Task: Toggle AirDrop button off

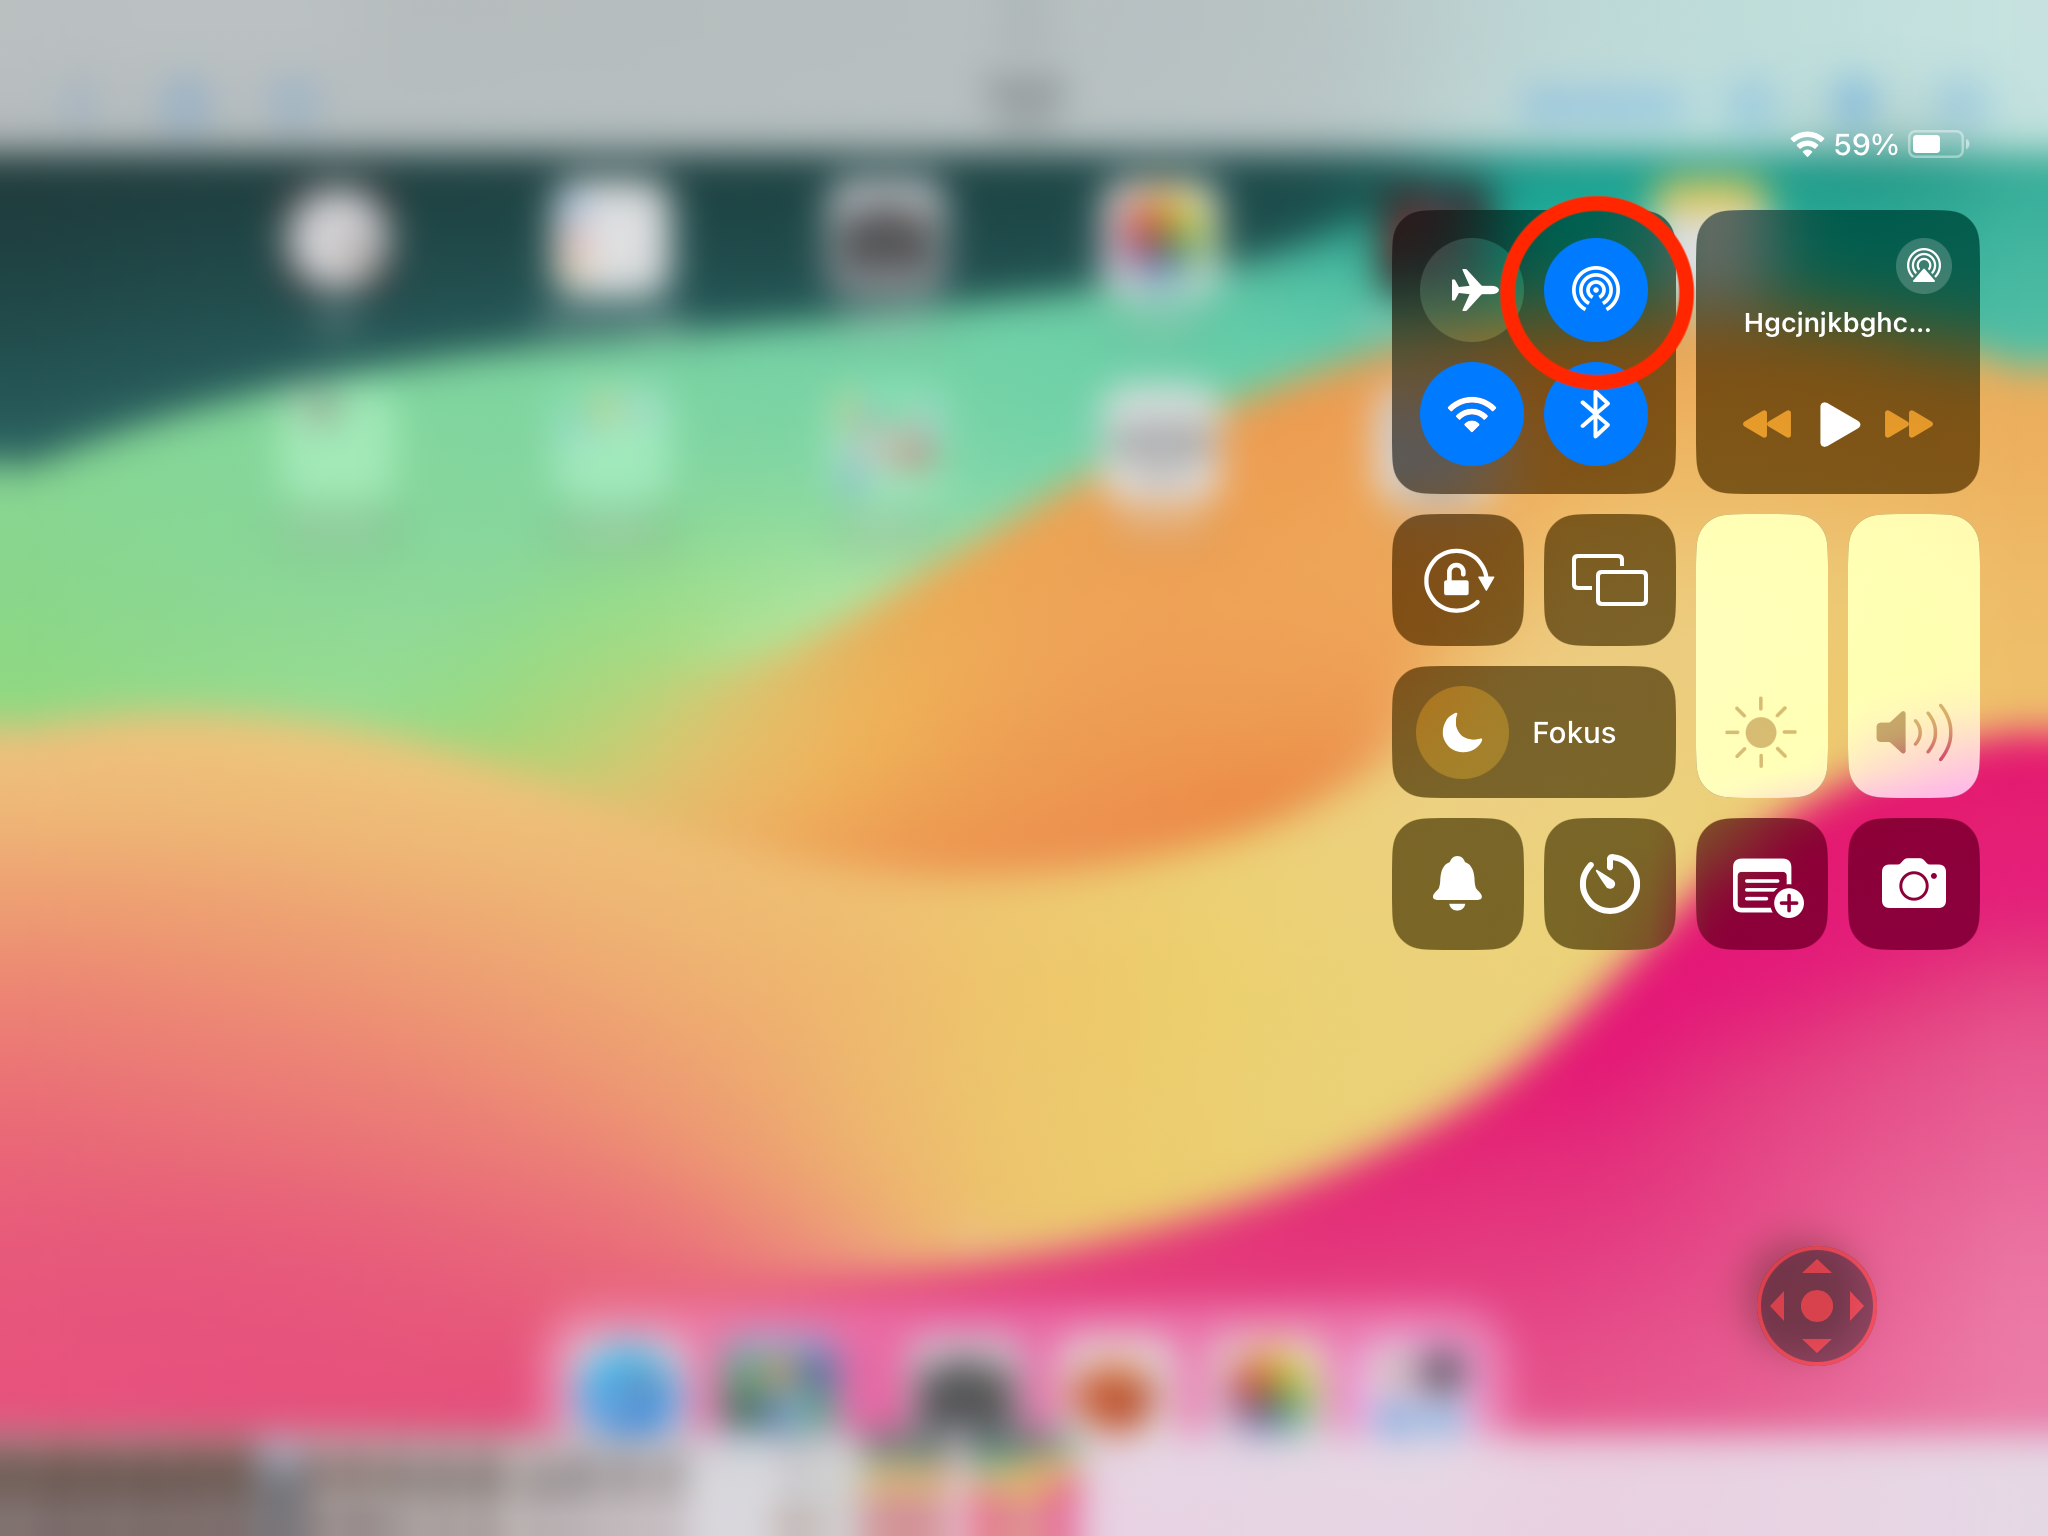Action: (1595, 290)
